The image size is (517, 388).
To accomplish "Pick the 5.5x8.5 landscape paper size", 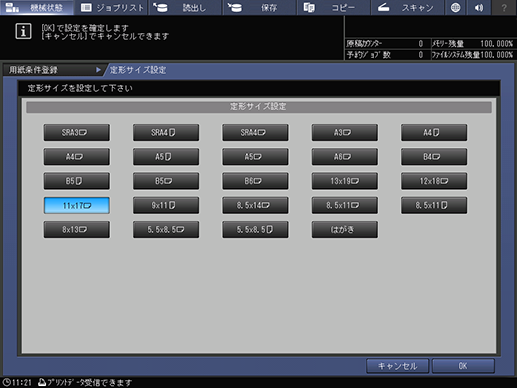I will point(166,230).
